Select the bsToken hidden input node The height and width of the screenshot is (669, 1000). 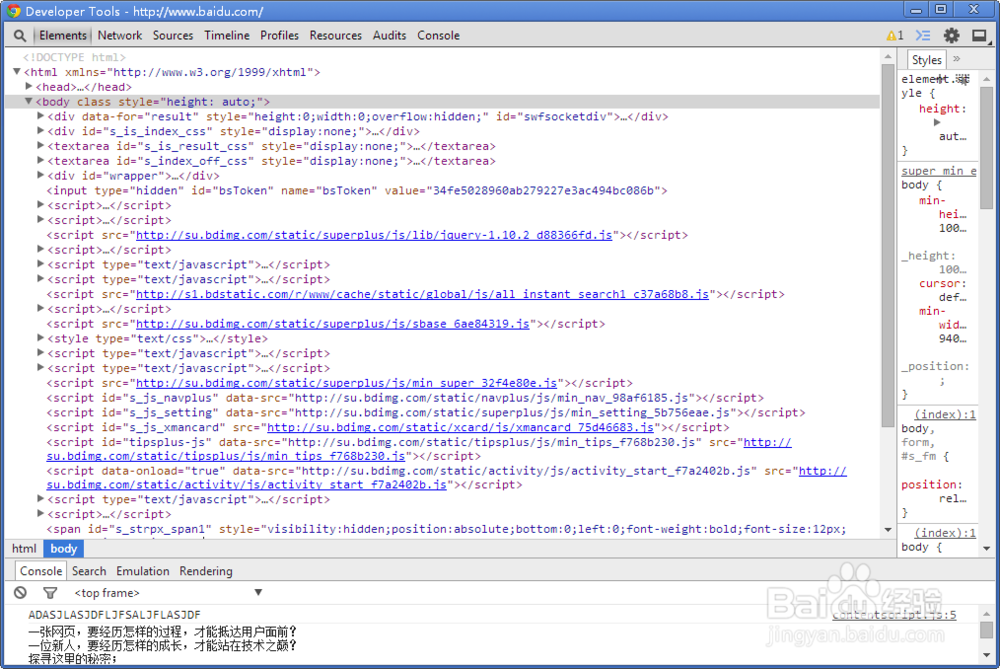point(357,190)
